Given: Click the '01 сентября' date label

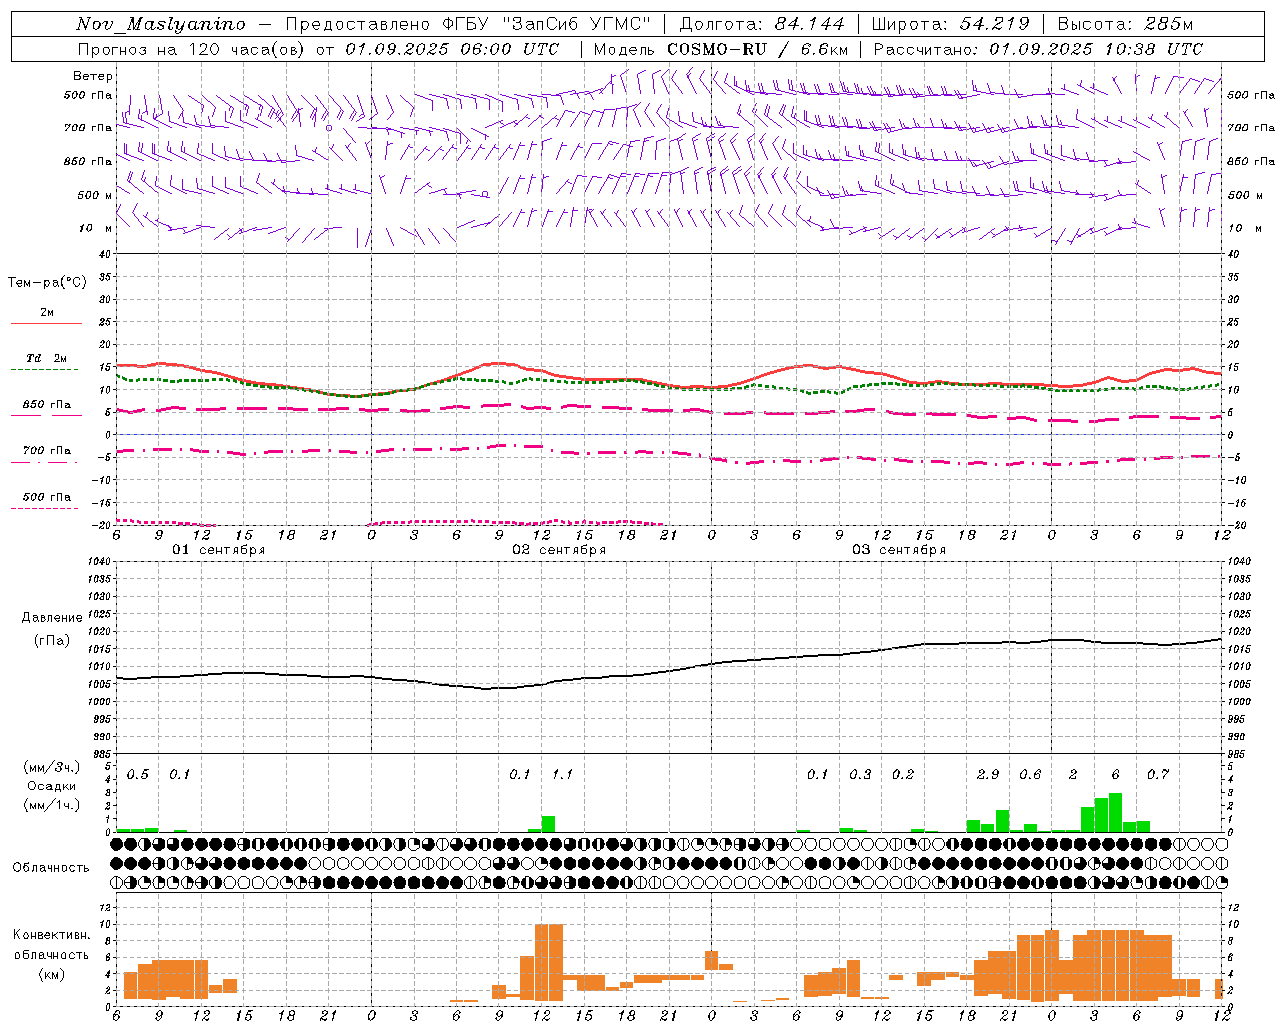Looking at the screenshot, I should 218,550.
